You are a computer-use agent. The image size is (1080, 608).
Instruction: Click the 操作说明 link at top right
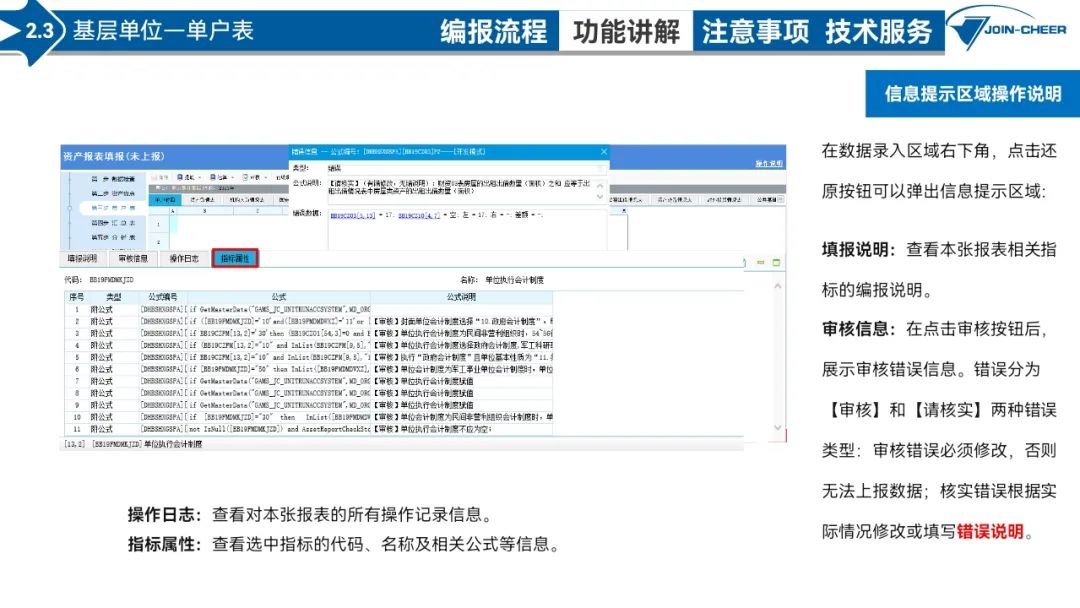(768, 162)
